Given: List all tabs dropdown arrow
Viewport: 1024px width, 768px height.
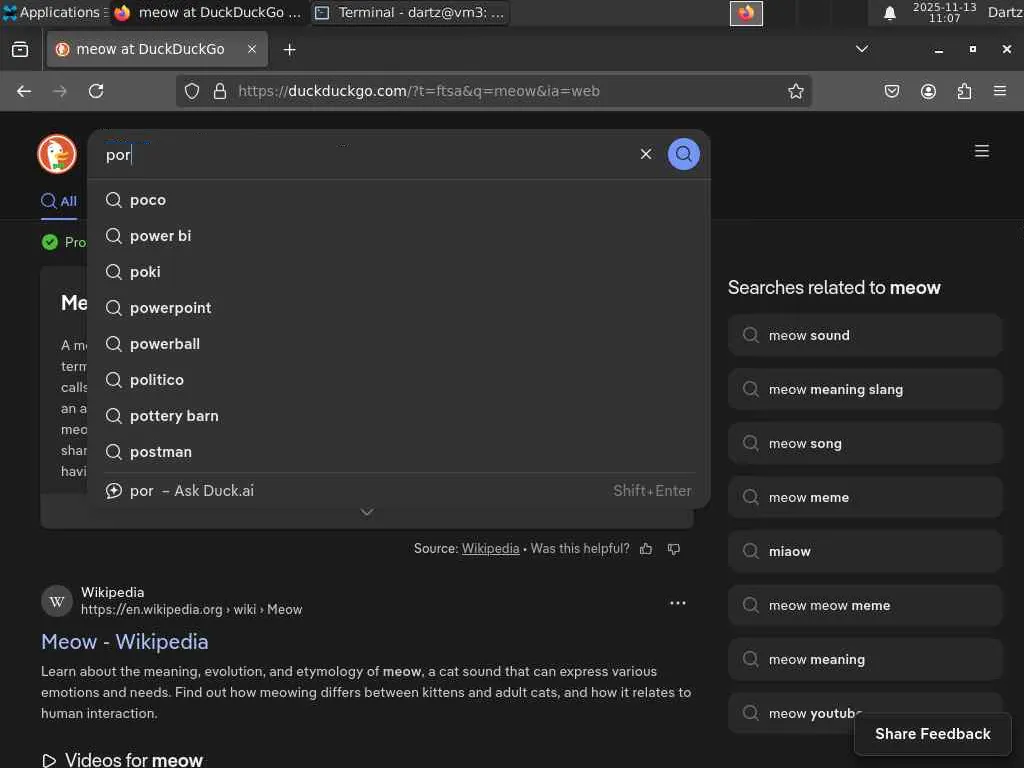Looking at the screenshot, I should point(862,49).
